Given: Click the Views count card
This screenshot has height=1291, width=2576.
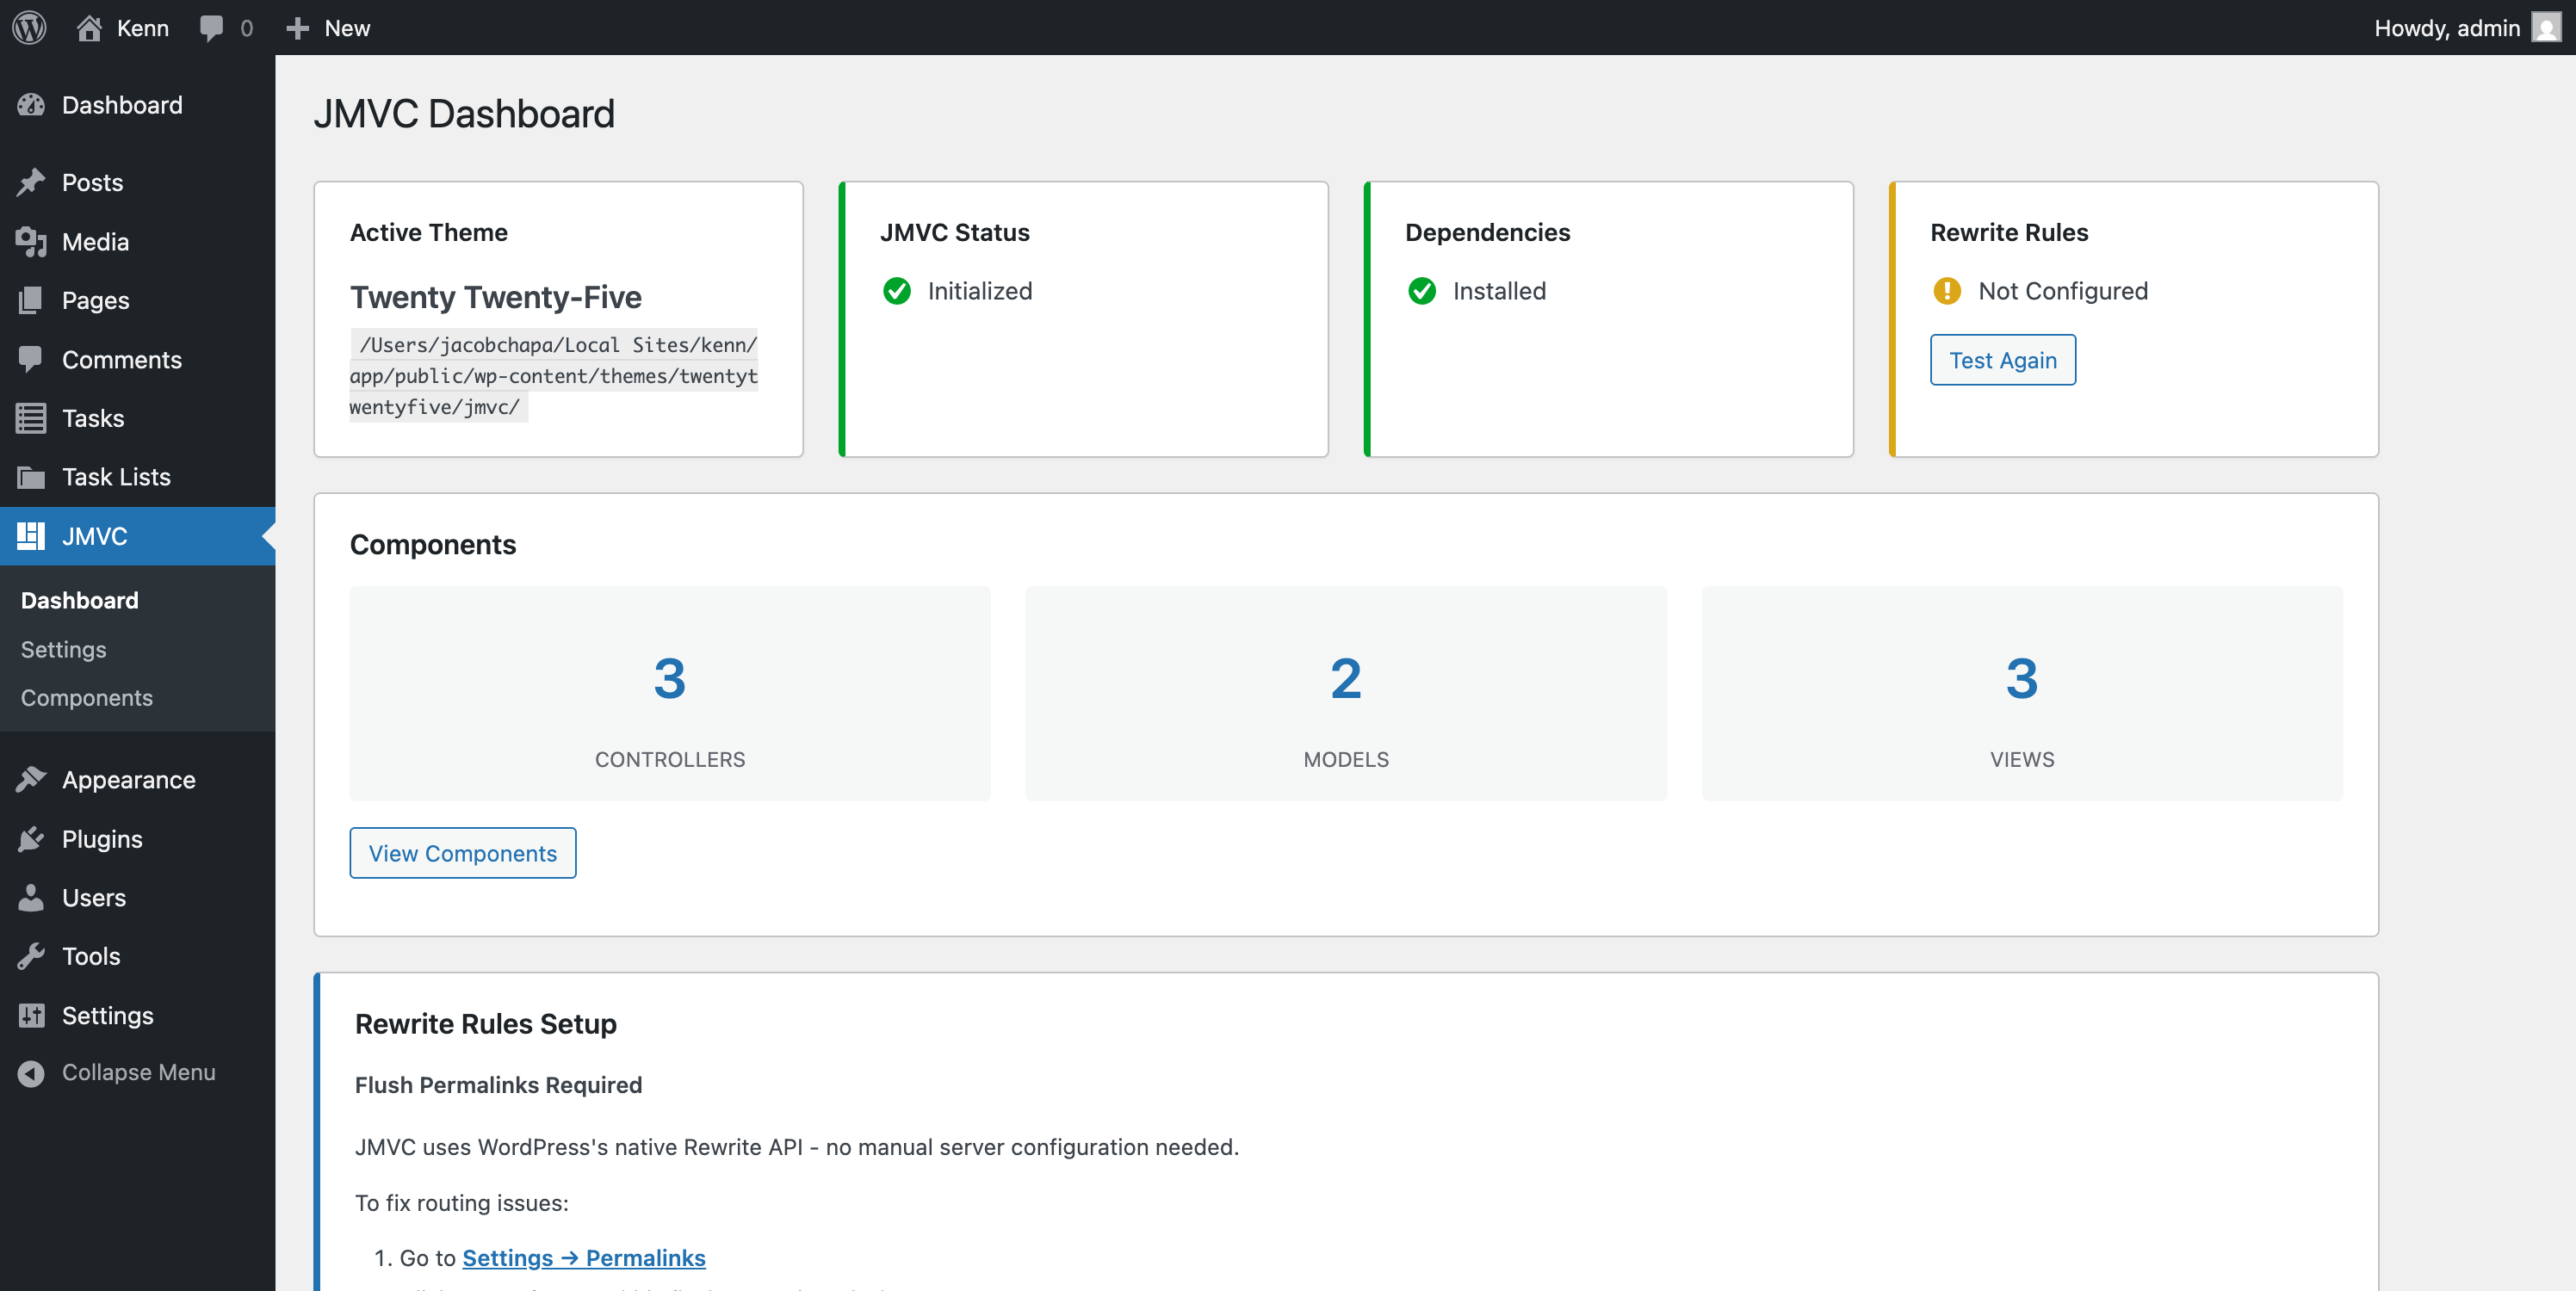Looking at the screenshot, I should tap(2022, 693).
